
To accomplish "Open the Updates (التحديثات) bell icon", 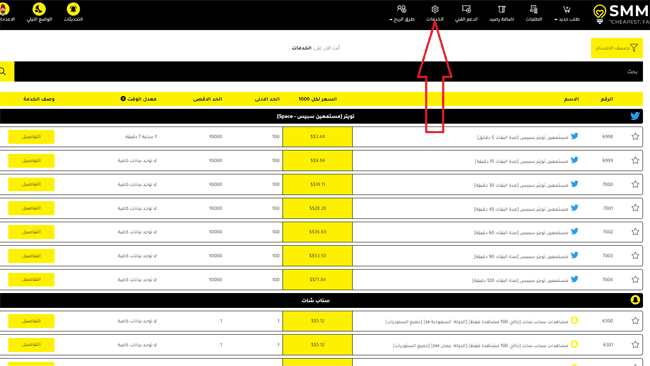I will (73, 12).
